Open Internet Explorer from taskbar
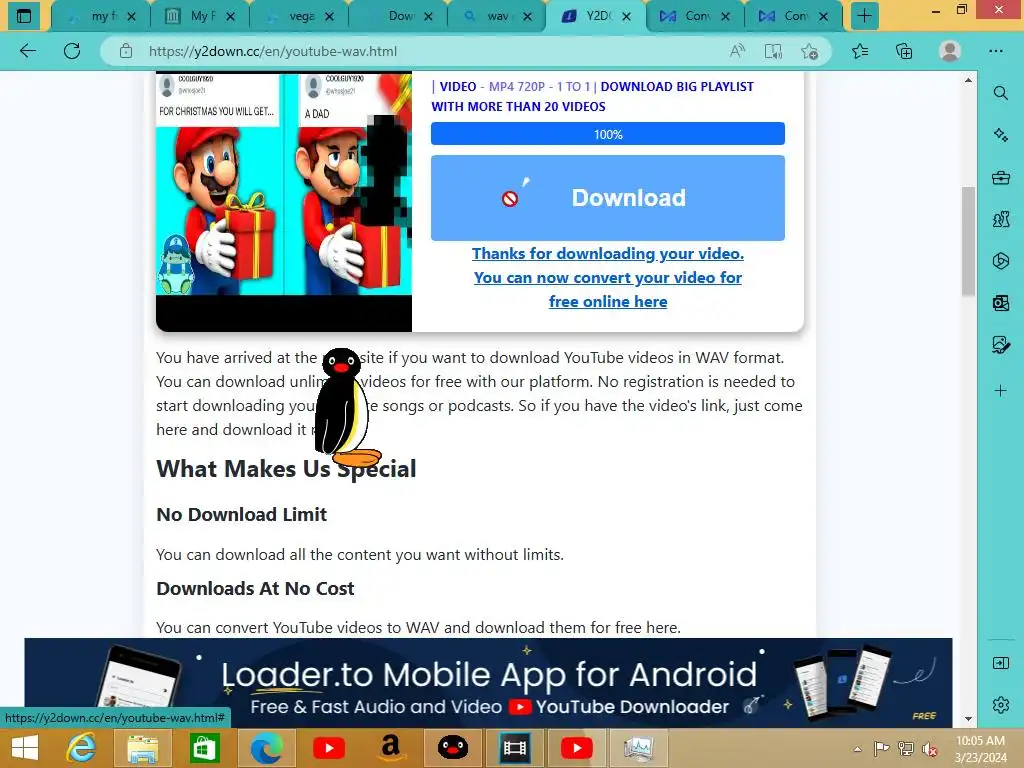 tap(81, 748)
